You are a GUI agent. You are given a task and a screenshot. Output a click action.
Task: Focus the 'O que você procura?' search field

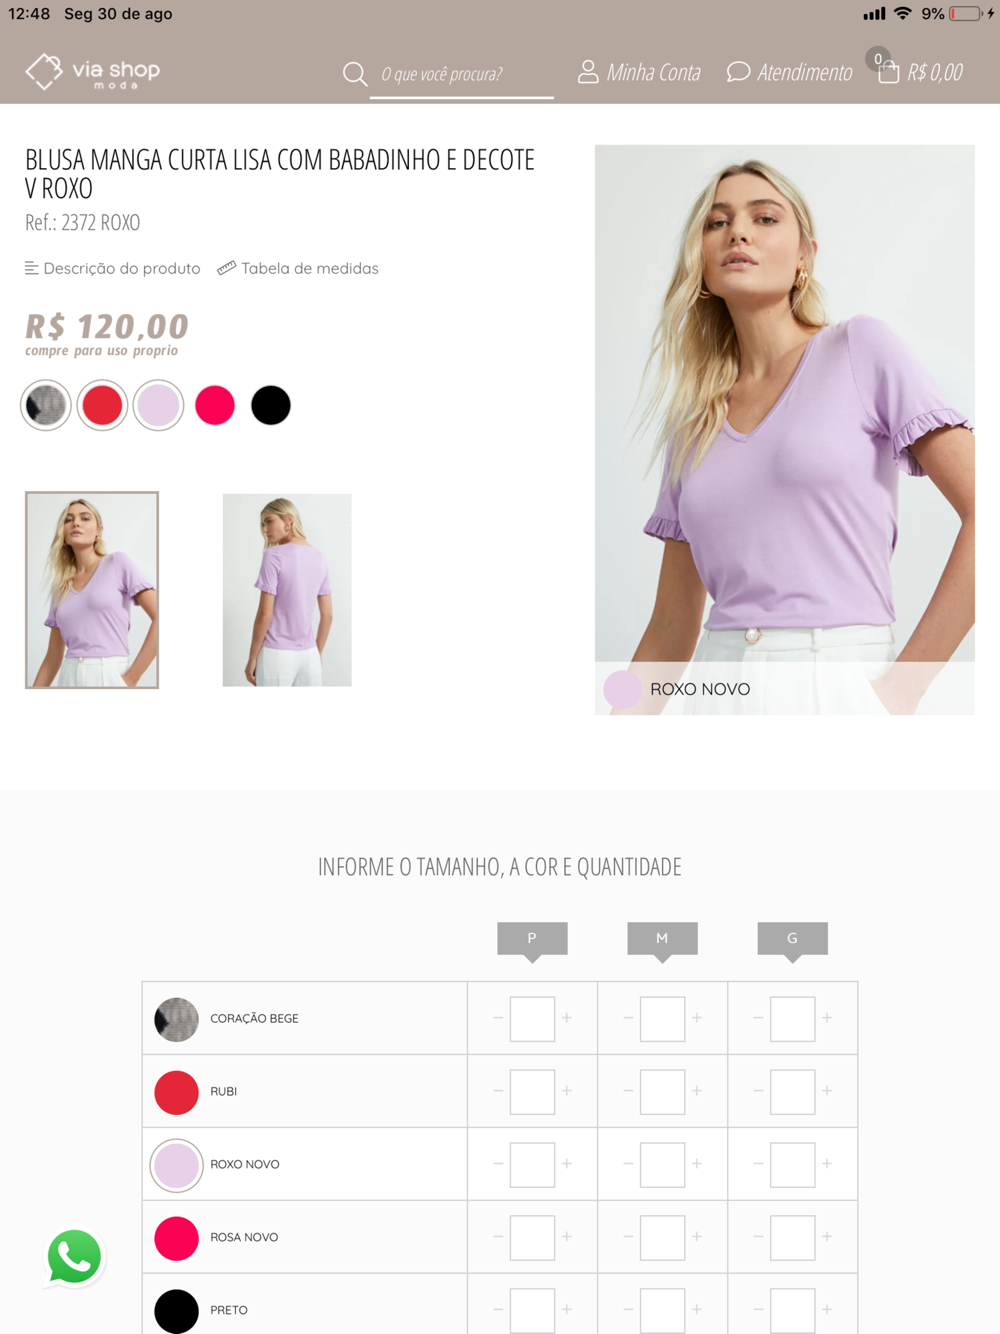click(x=461, y=74)
